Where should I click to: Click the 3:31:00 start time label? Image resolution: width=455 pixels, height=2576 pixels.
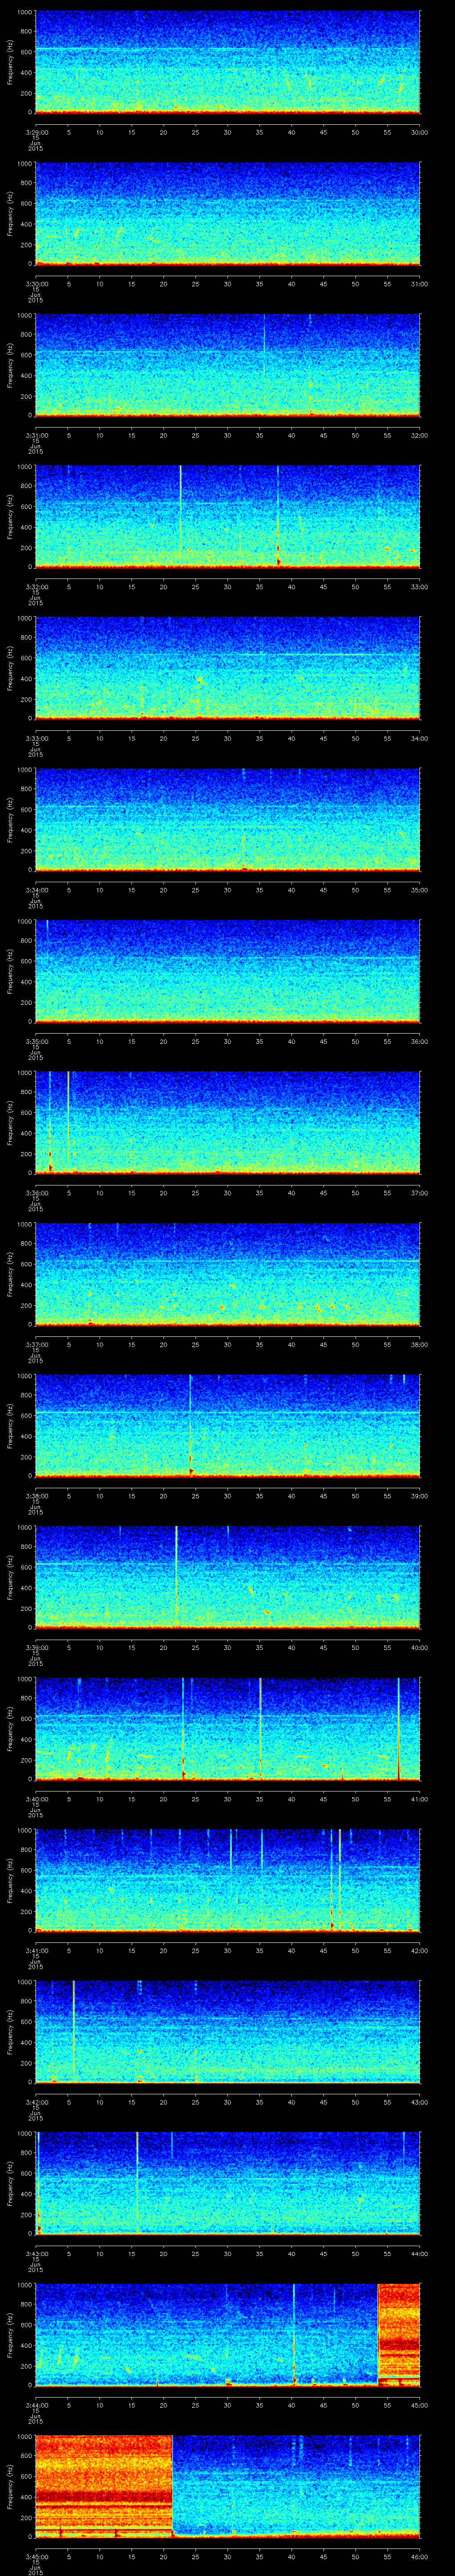36,435
